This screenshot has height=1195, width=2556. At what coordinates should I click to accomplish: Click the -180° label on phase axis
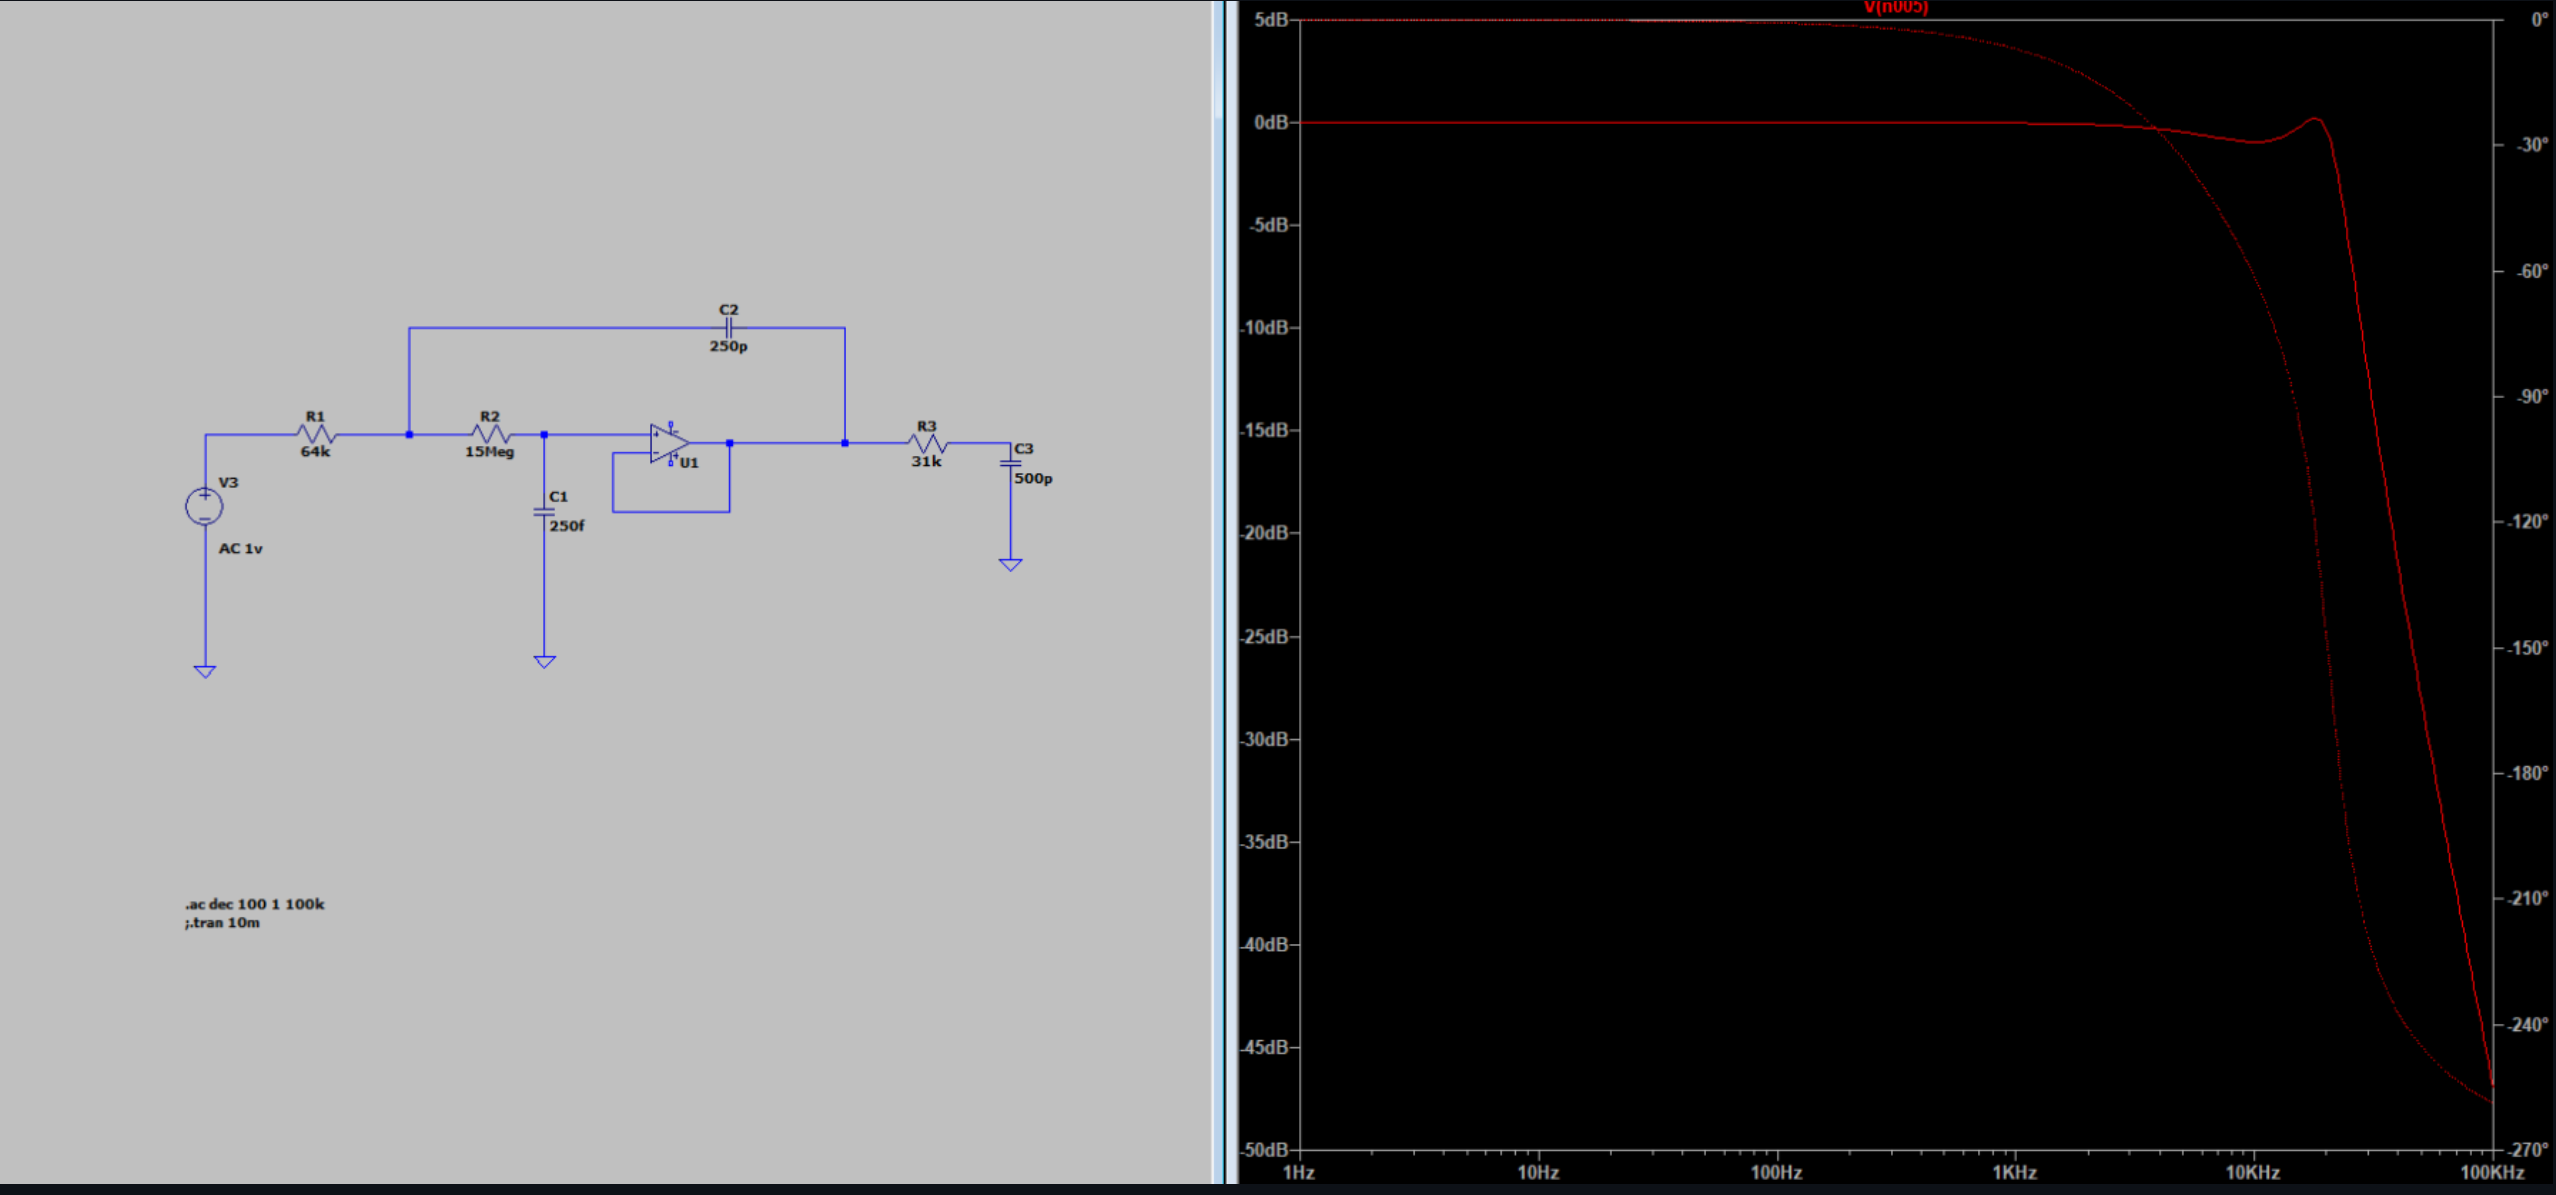pos(2528,773)
